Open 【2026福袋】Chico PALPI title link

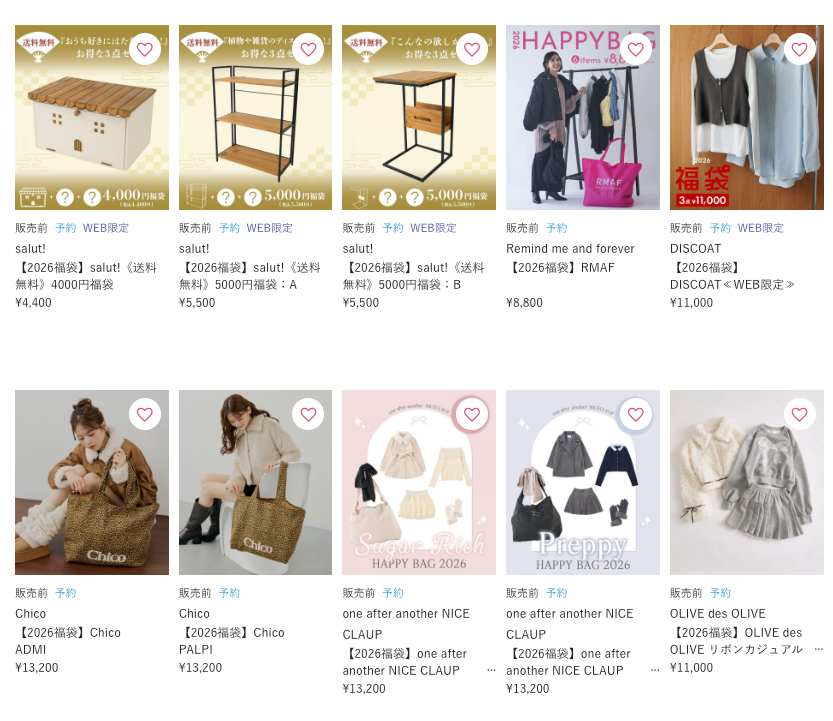pyautogui.click(x=232, y=641)
